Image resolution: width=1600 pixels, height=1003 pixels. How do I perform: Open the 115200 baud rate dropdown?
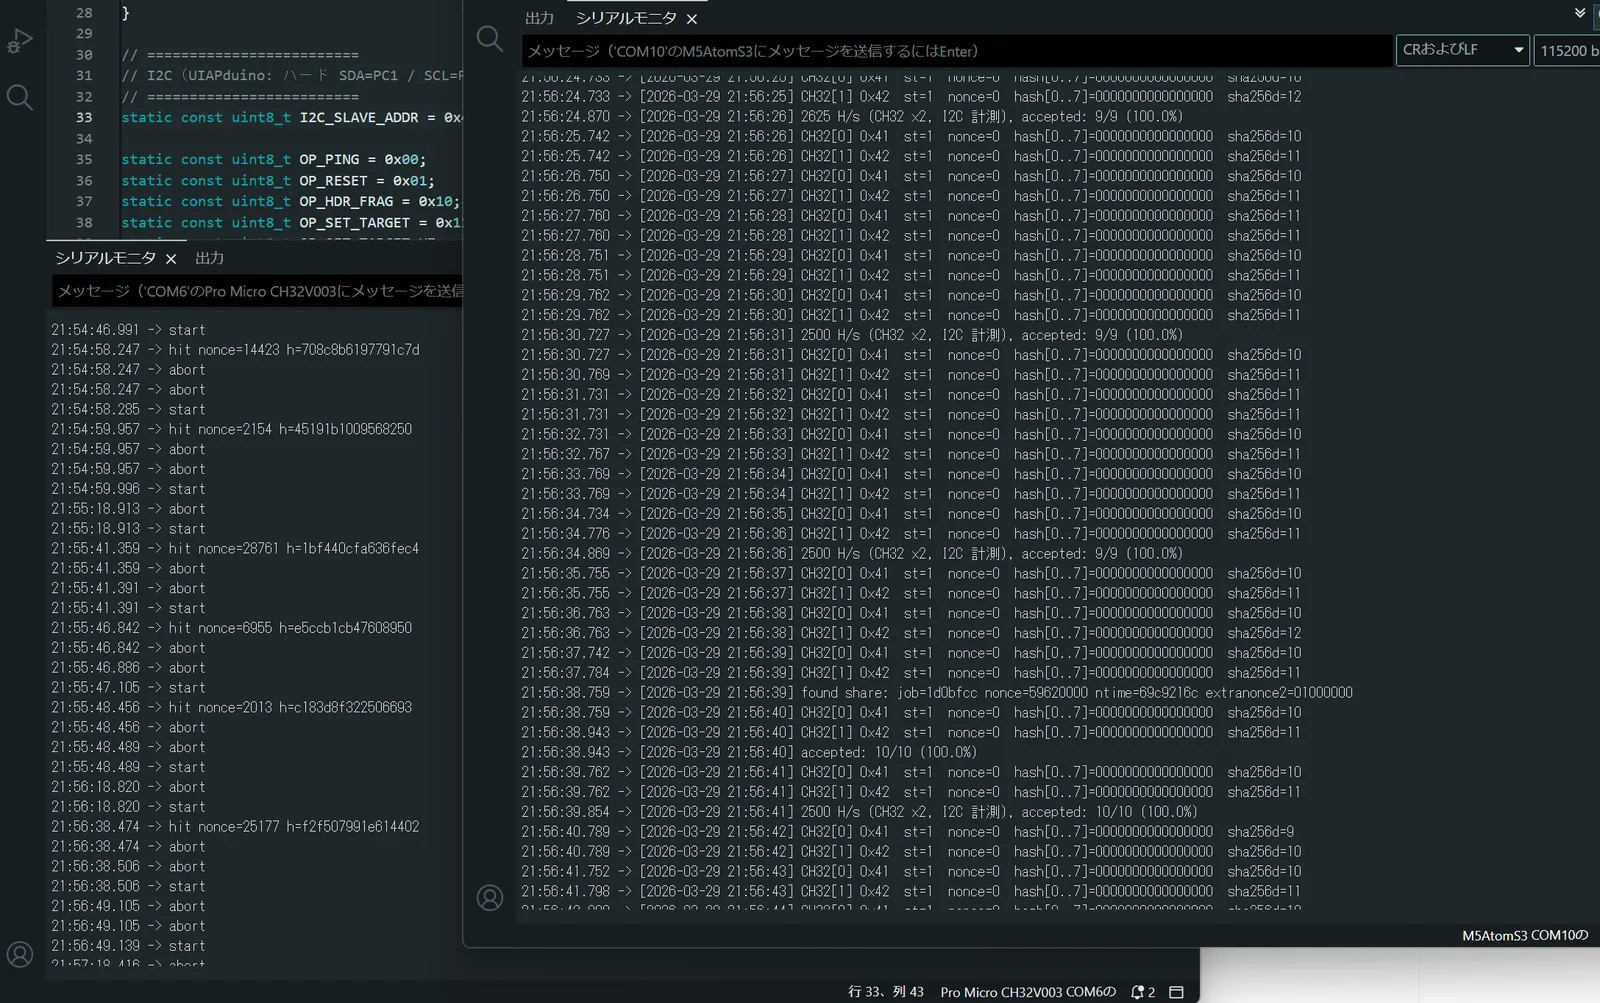click(x=1567, y=50)
